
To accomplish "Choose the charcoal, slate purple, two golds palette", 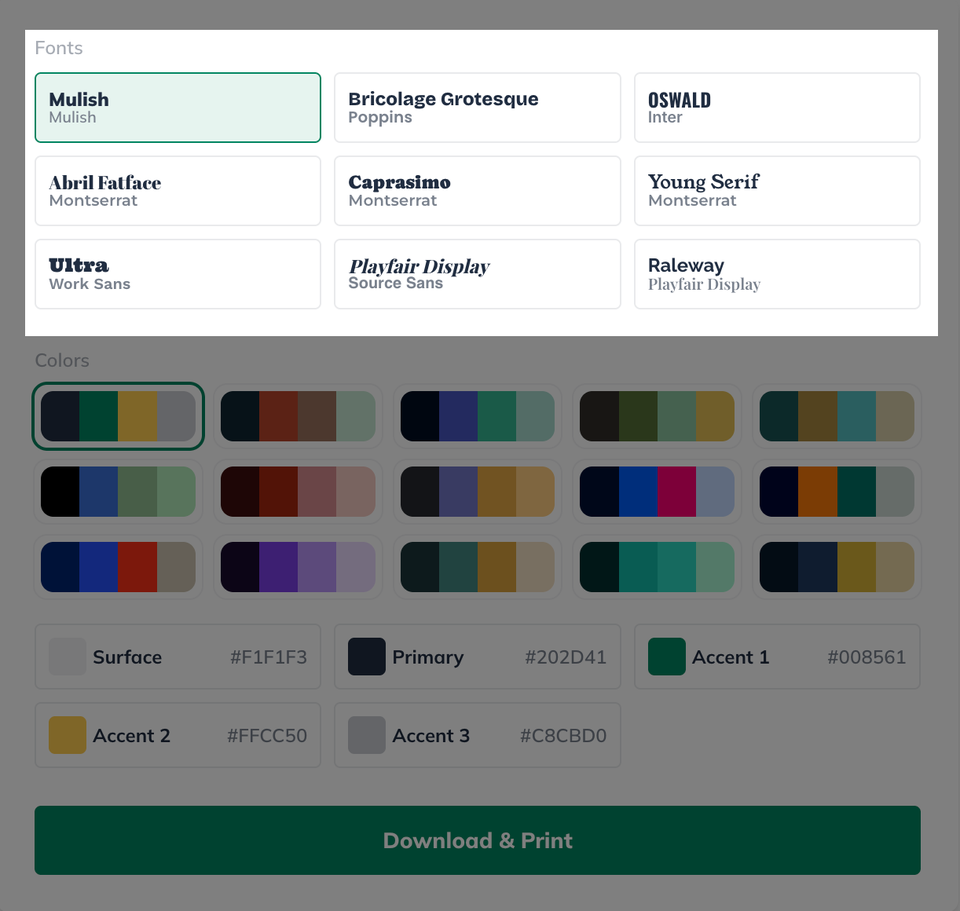I will click(478, 492).
